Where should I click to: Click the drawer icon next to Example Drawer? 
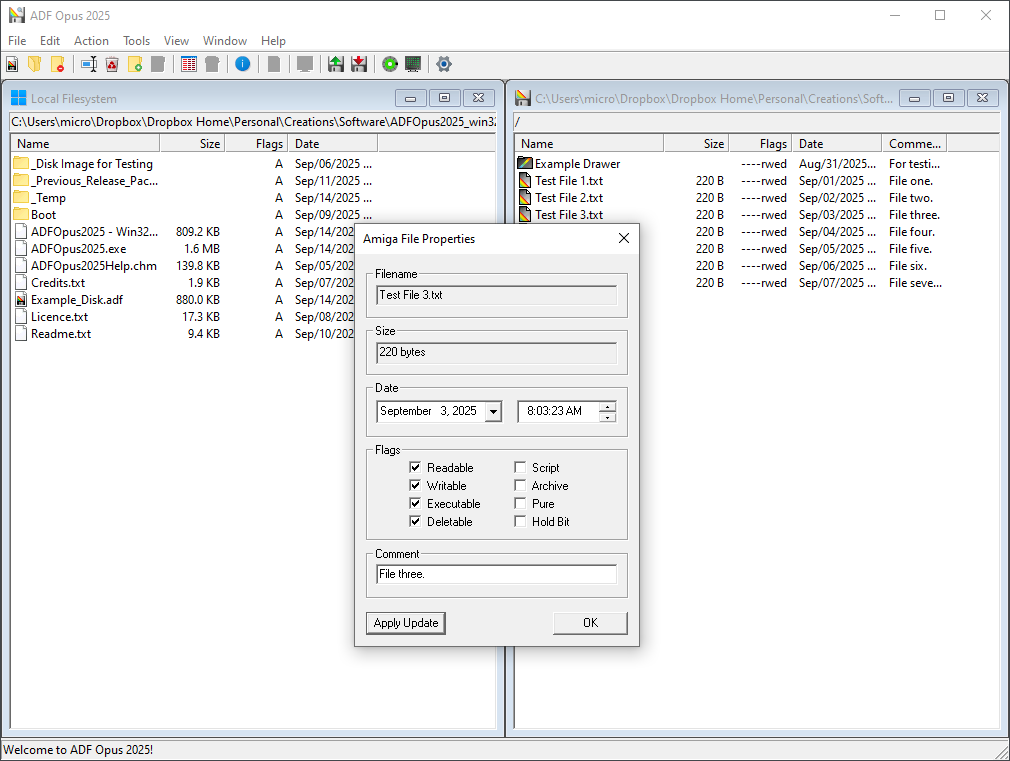[525, 164]
